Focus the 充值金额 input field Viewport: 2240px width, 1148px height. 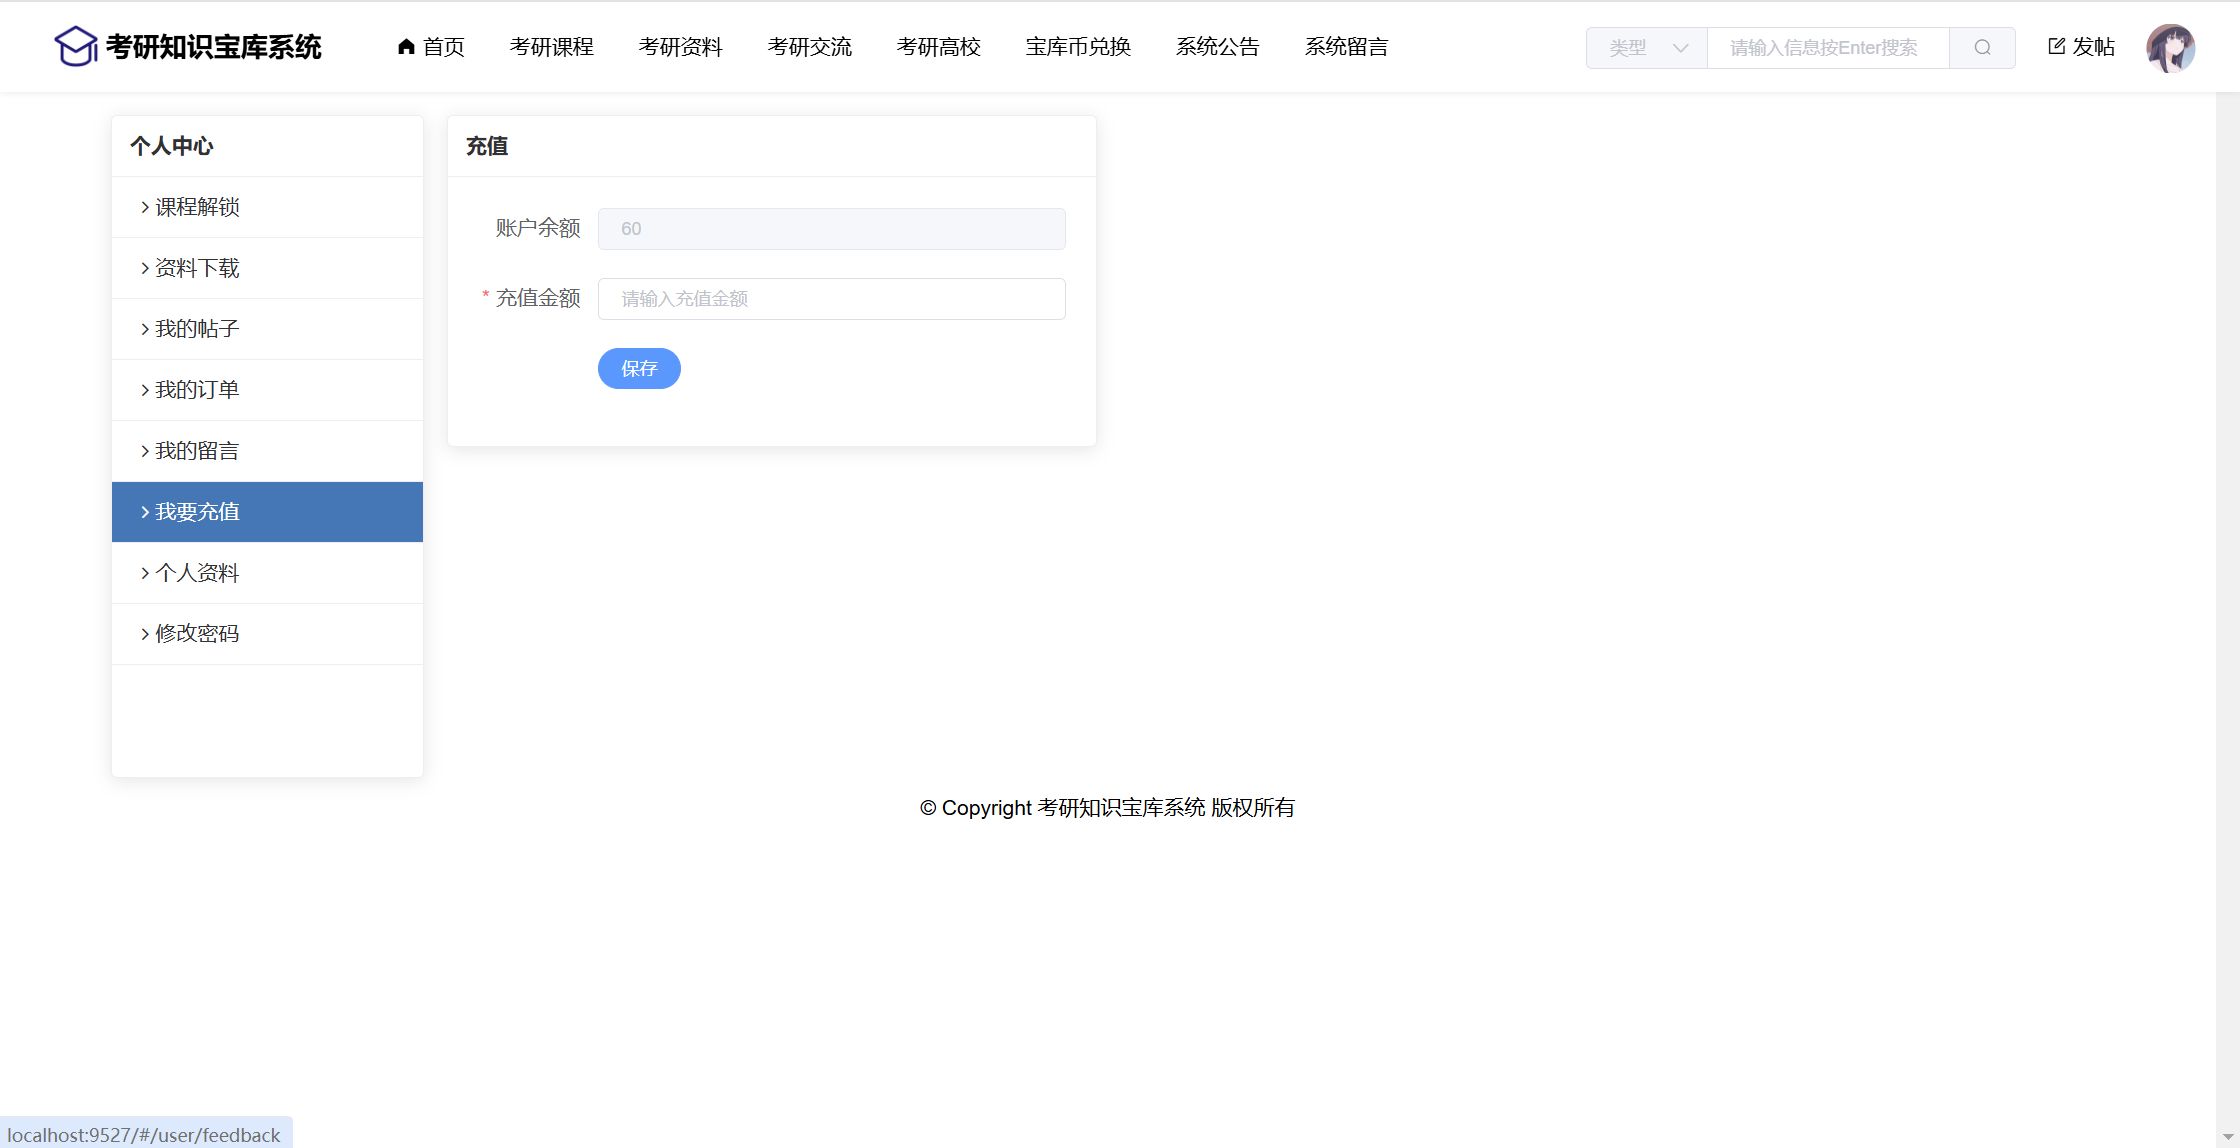[x=831, y=299]
